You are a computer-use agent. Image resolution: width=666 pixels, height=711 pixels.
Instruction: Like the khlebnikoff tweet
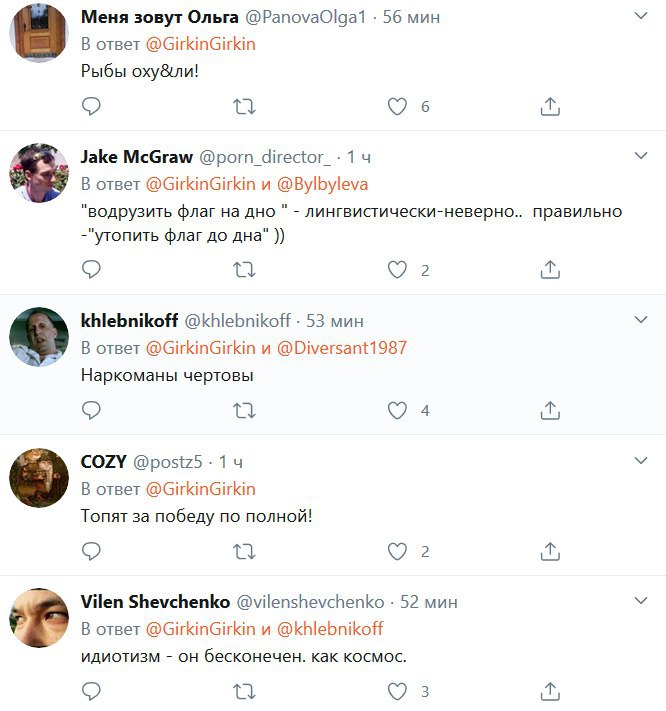398,410
